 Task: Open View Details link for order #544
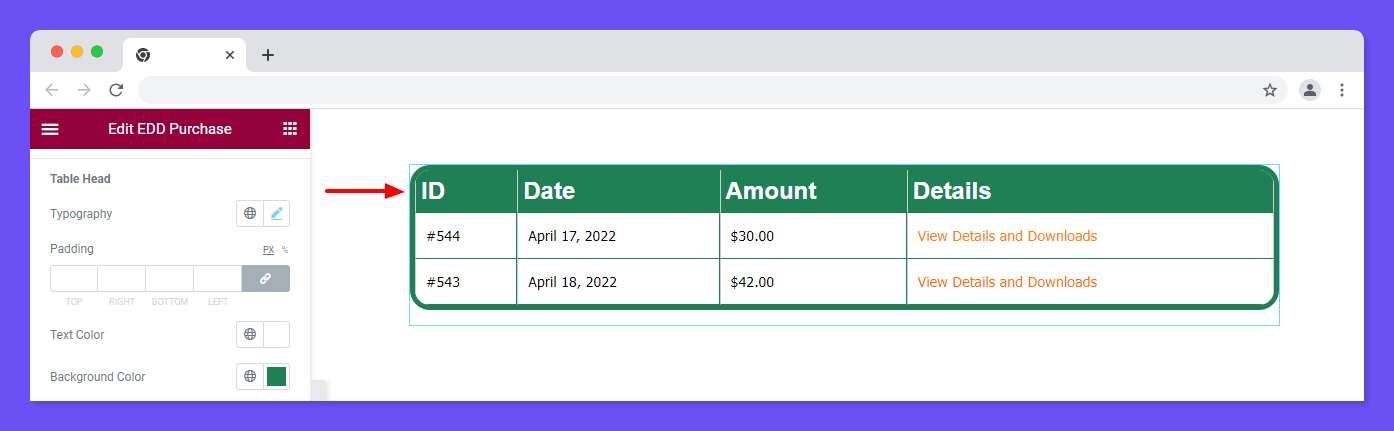pos(1007,236)
